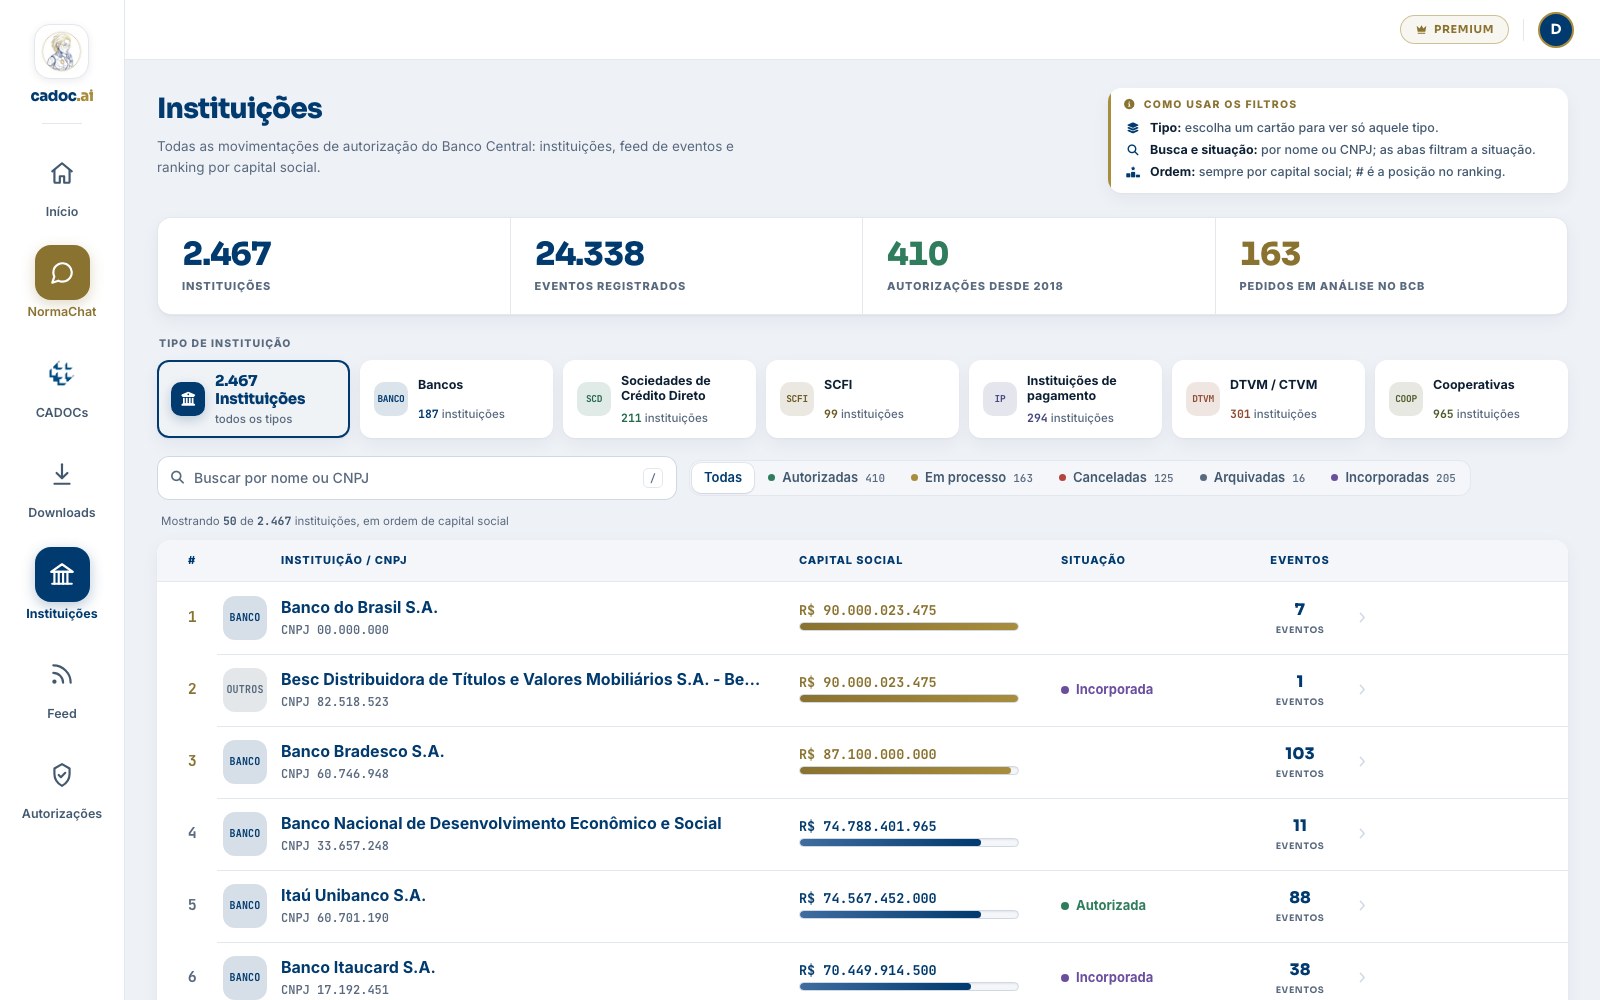Select the Todas situation tab
The image size is (1600, 1000).
pyautogui.click(x=723, y=478)
